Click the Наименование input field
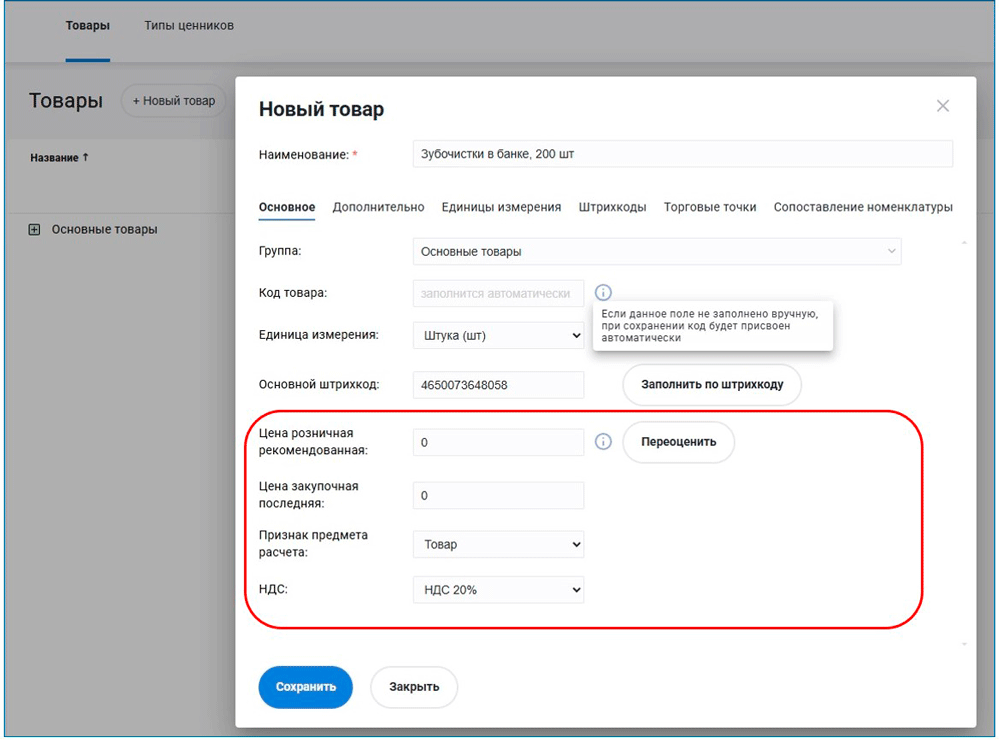This screenshot has height=740, width=1000. pos(682,154)
